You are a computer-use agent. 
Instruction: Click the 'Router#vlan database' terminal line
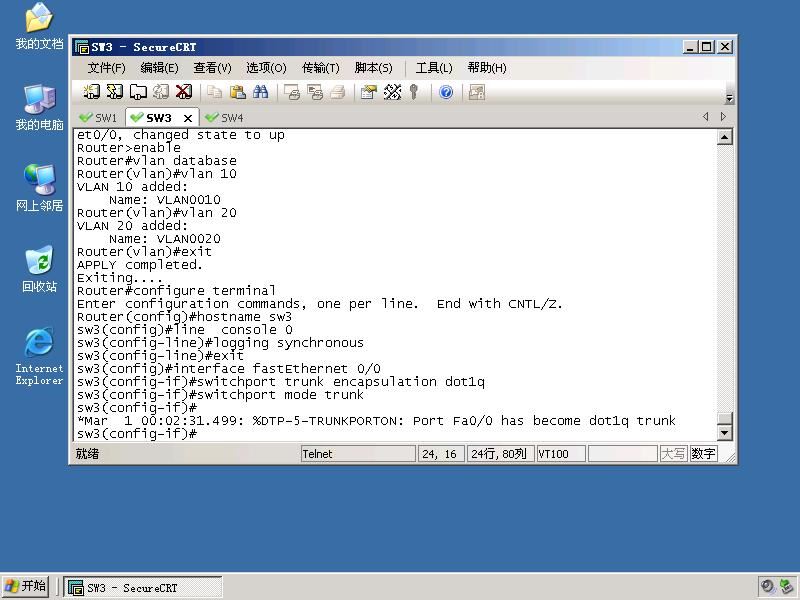[157, 161]
